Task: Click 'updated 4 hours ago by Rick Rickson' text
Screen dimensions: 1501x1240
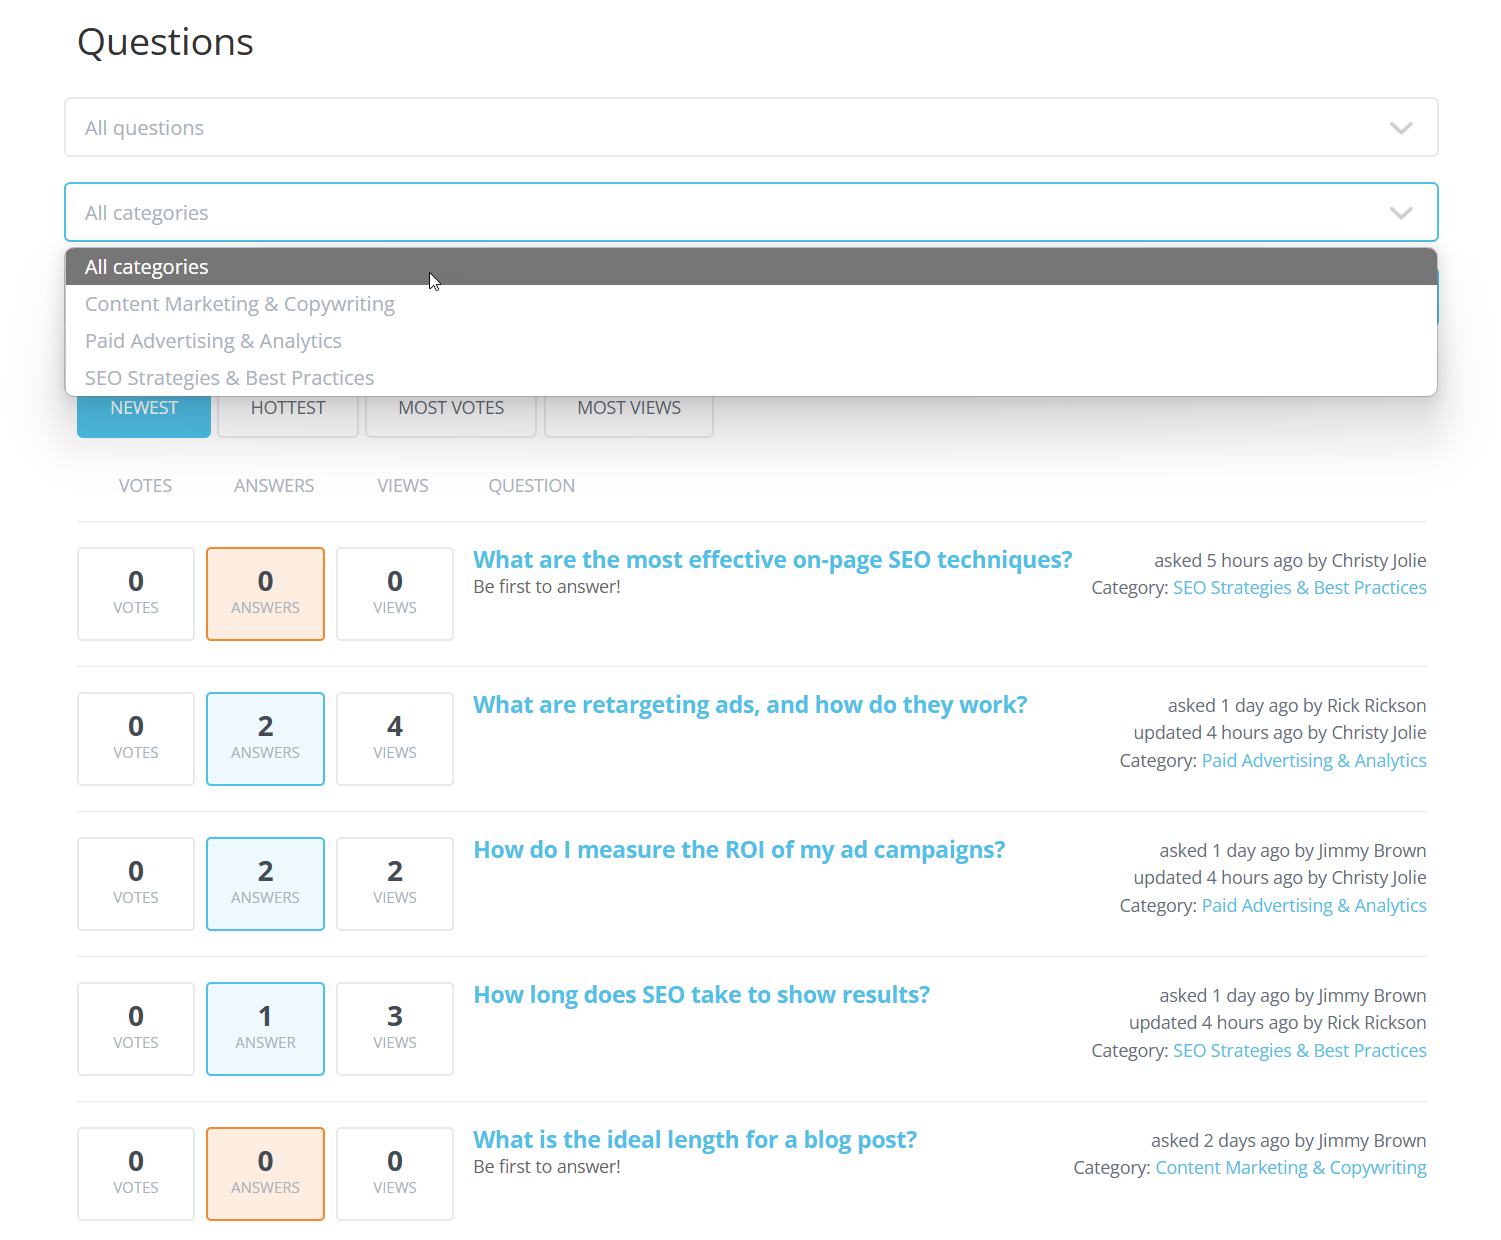Action: pyautogui.click(x=1278, y=1023)
